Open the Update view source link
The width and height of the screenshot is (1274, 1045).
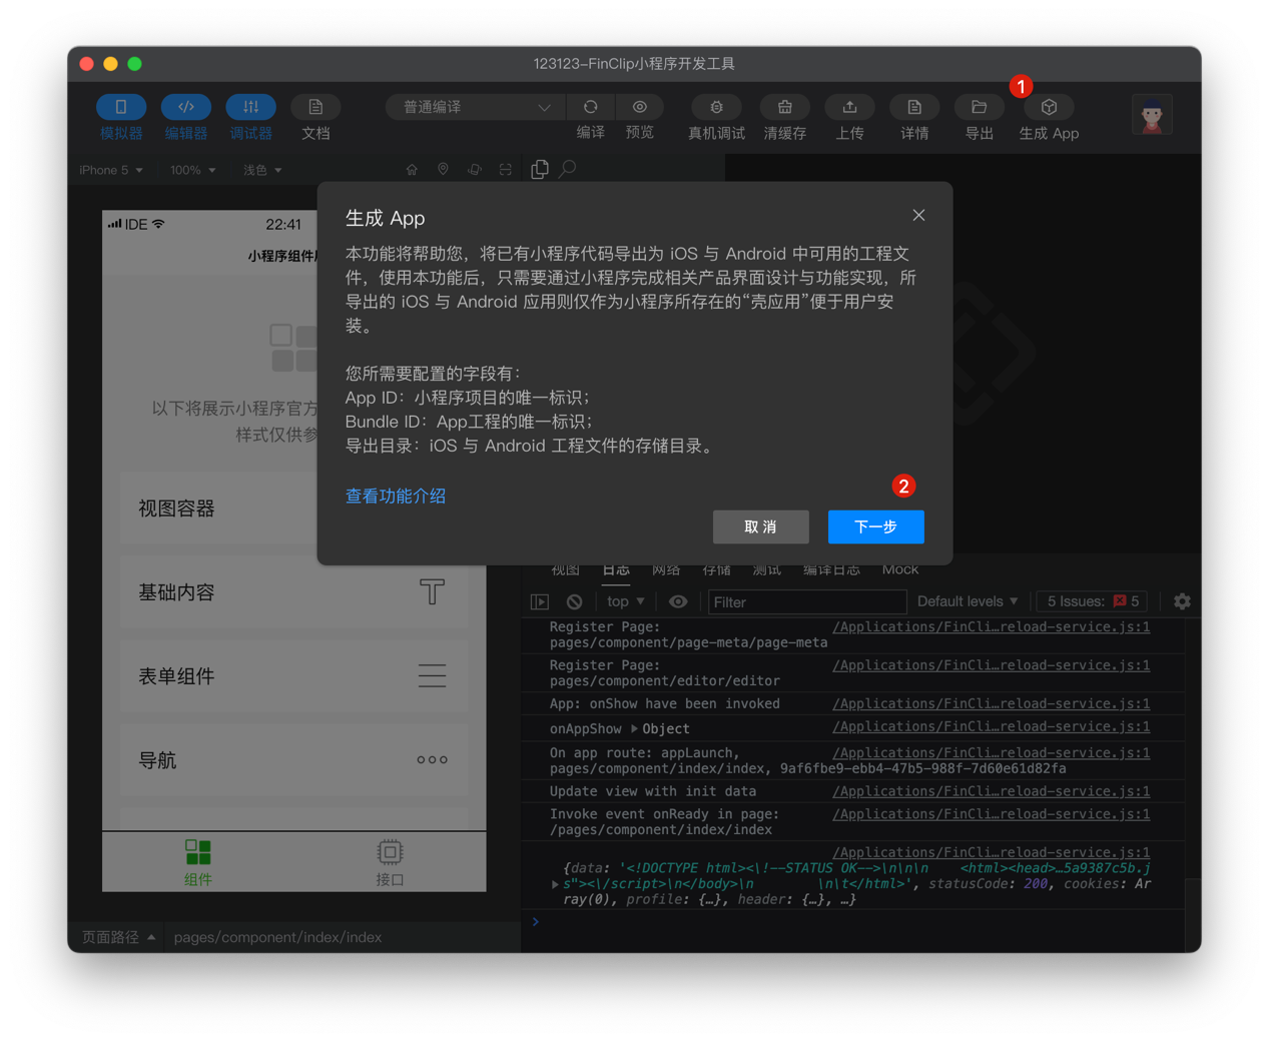991,791
